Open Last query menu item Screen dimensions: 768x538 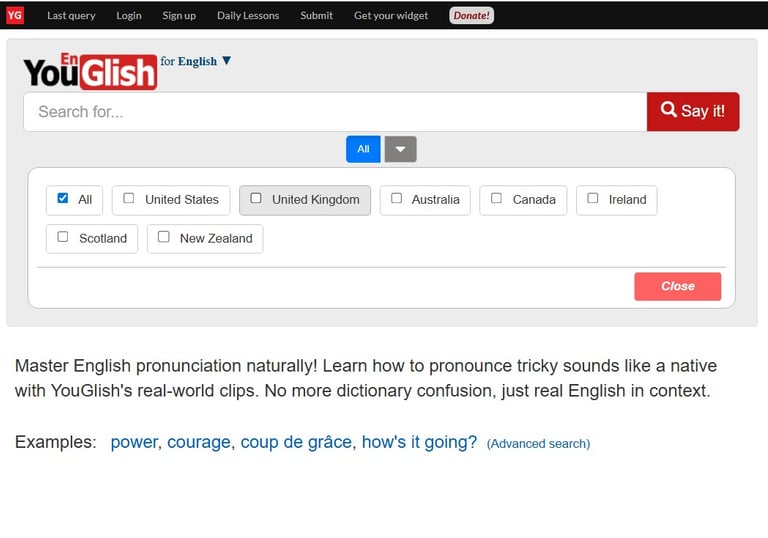point(71,16)
